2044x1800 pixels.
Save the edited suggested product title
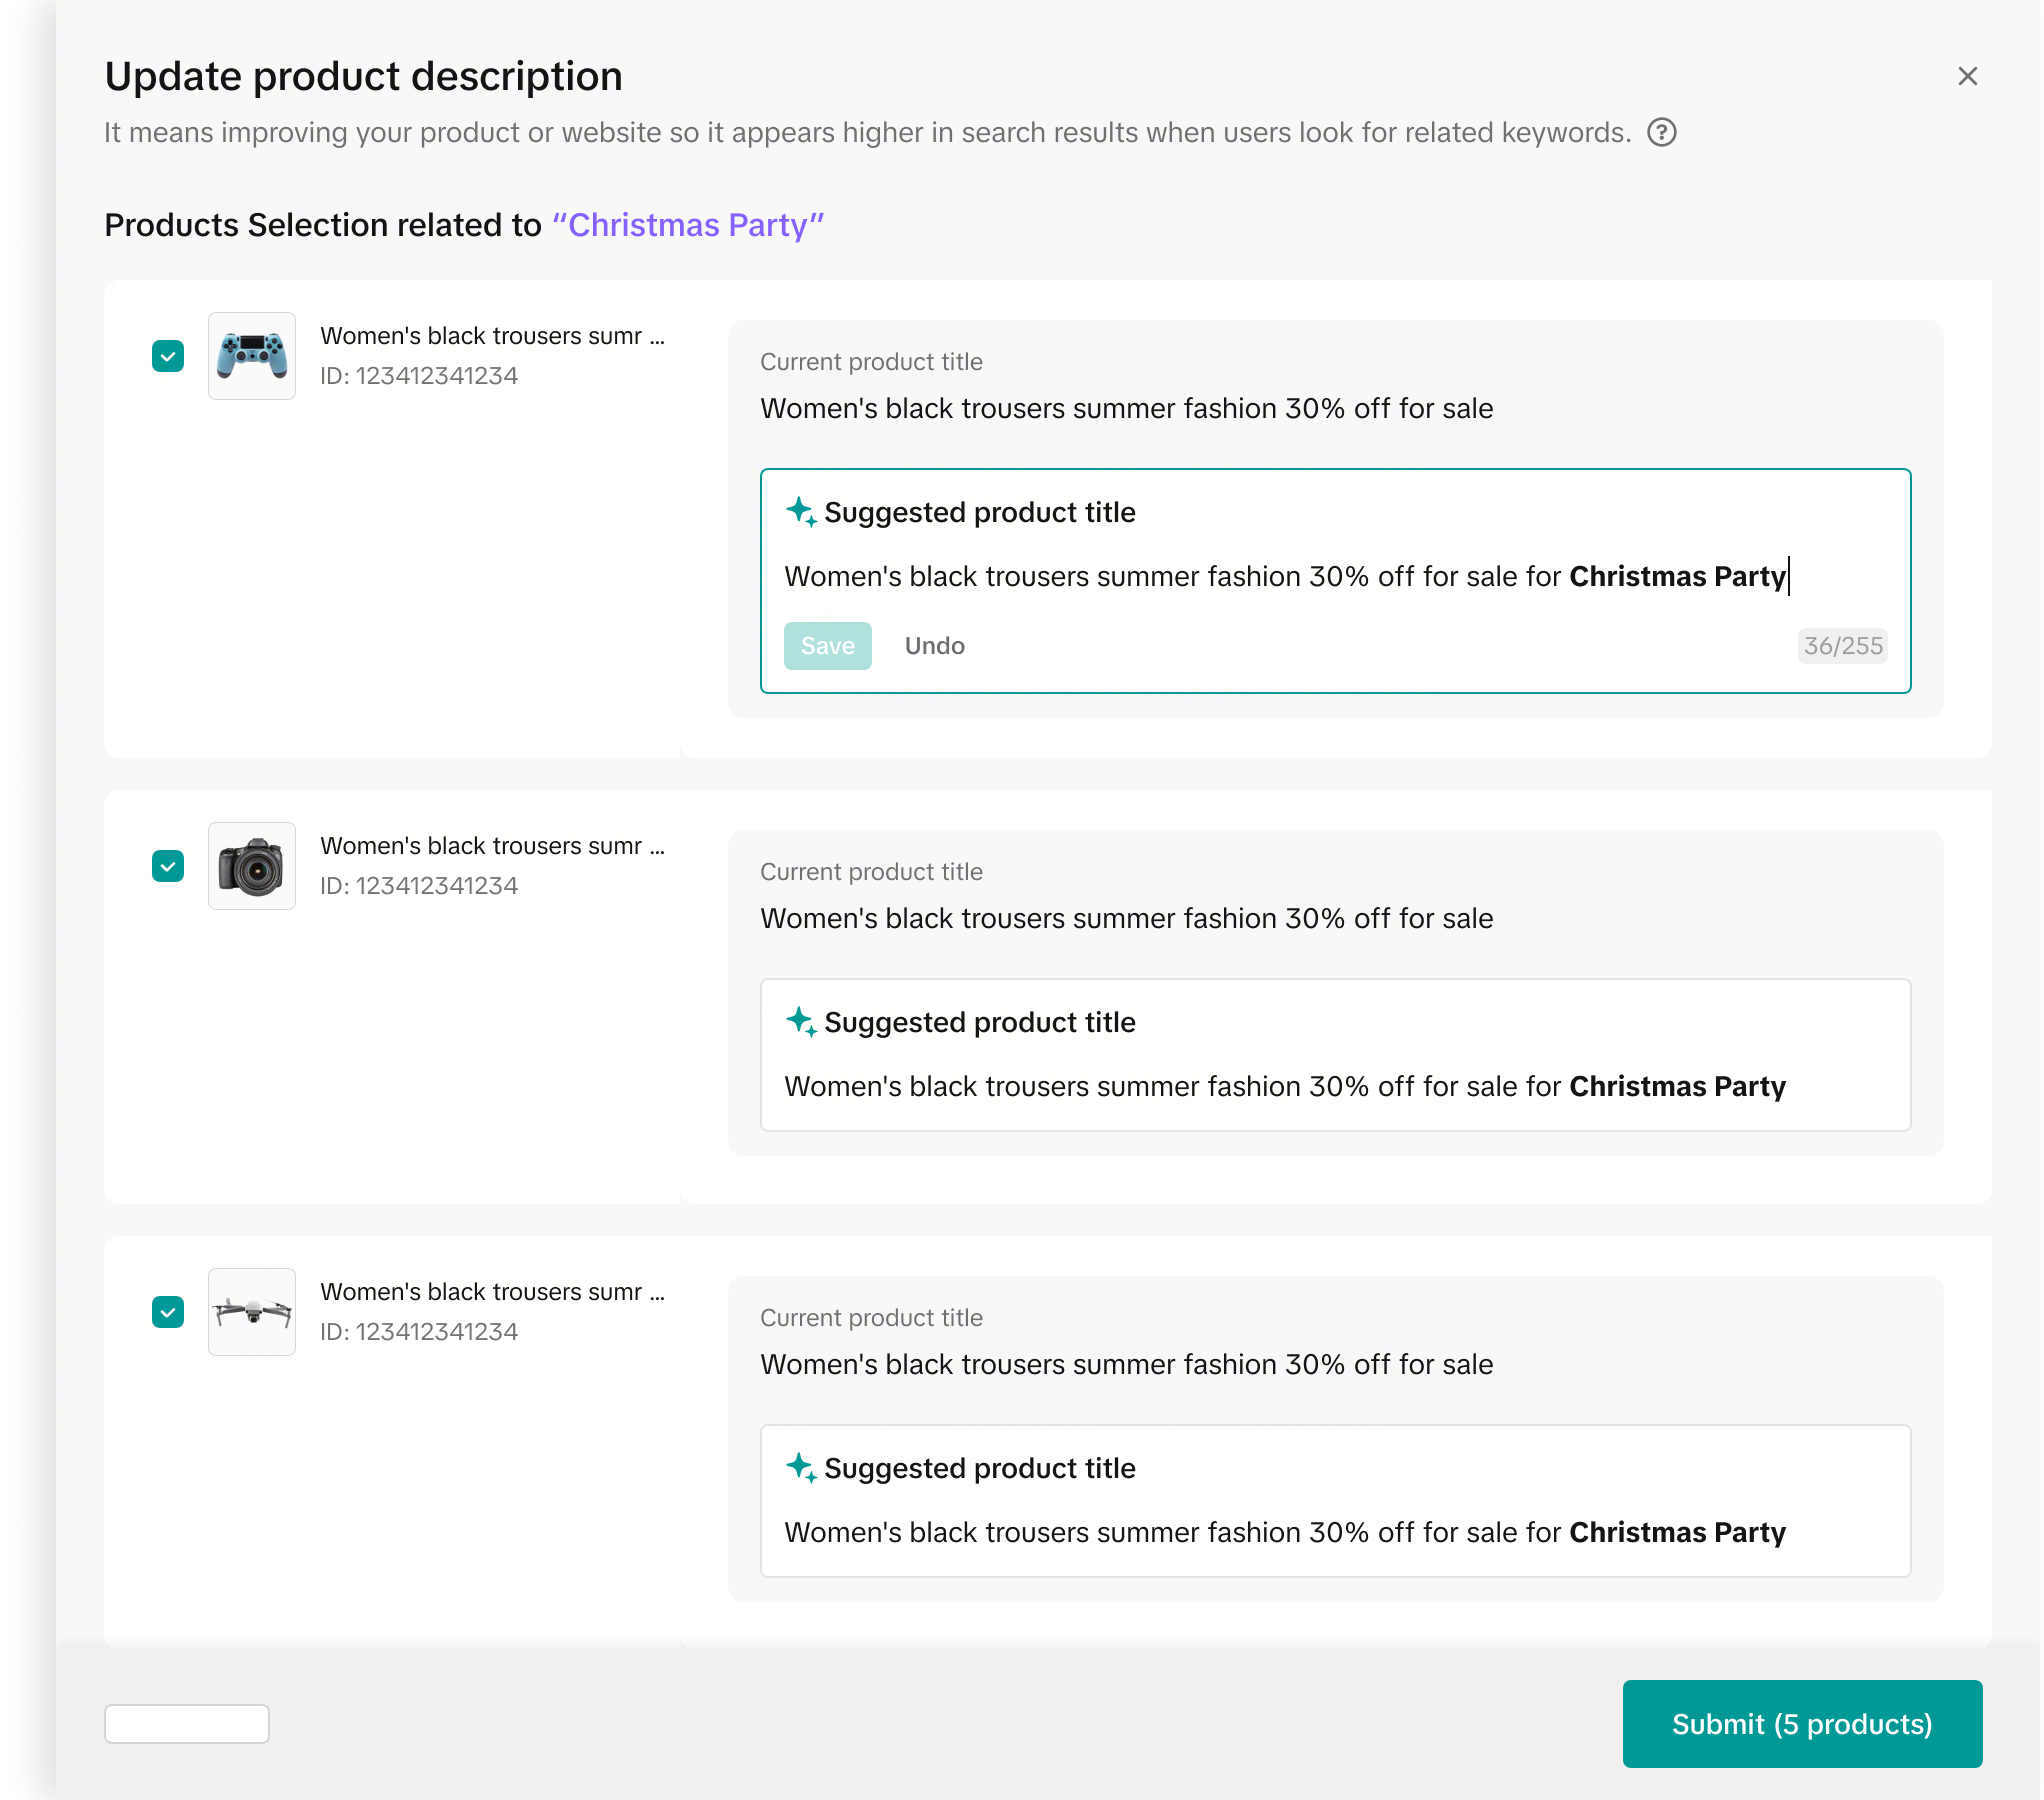827,646
